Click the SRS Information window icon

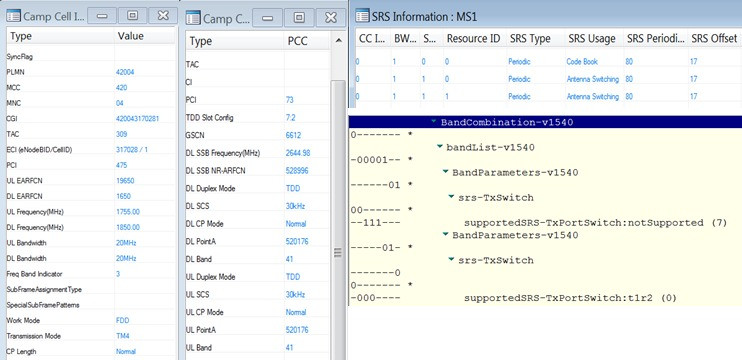pyautogui.click(x=362, y=16)
